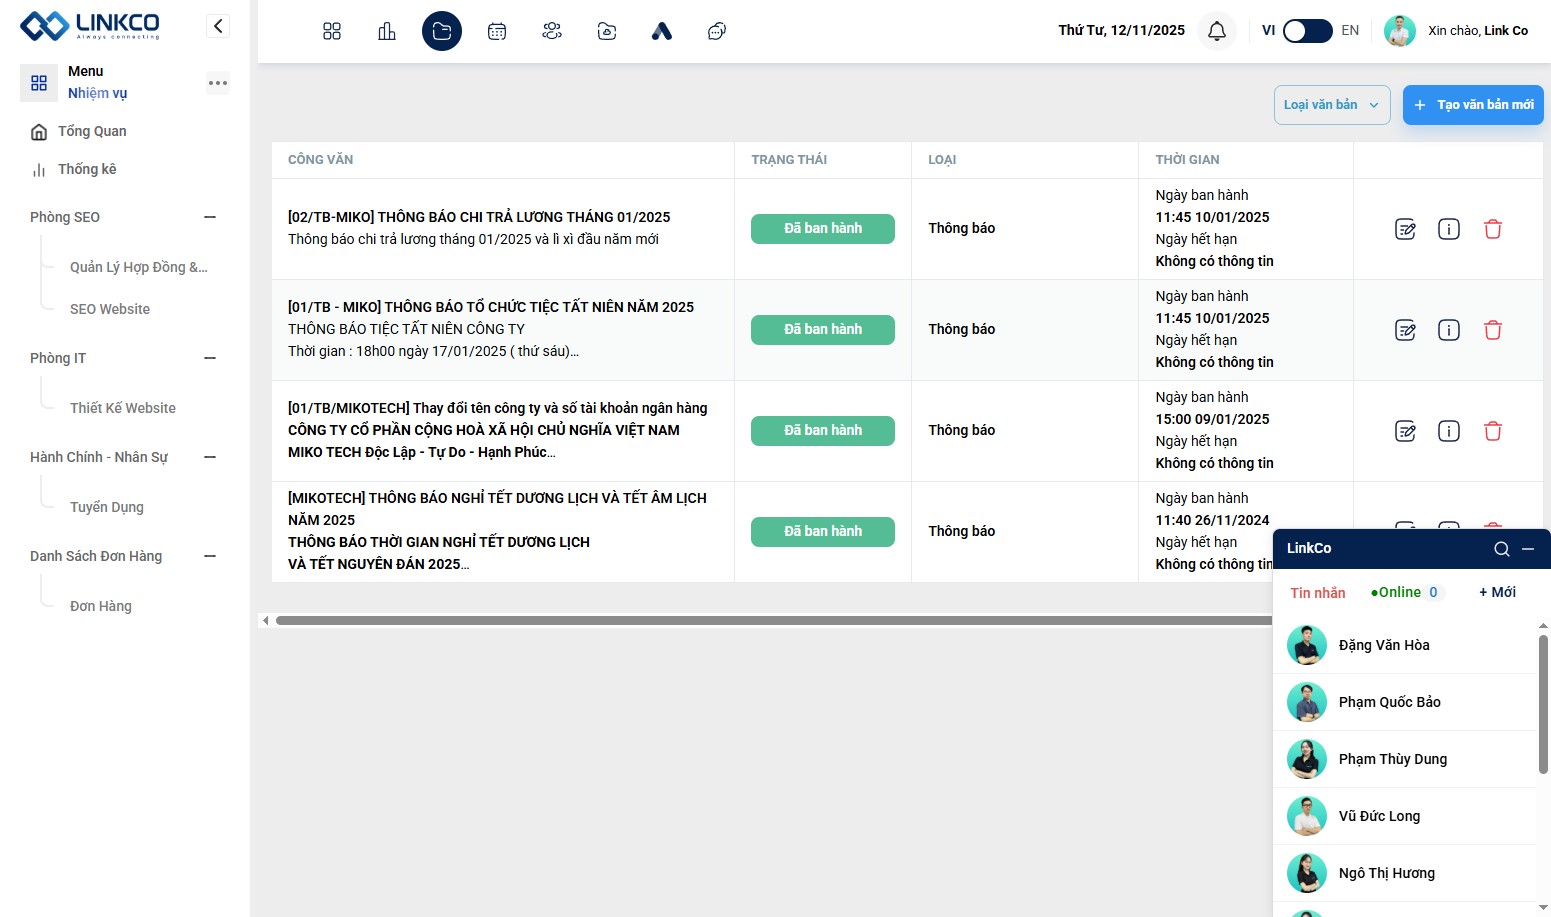Open Tổng Quan in the sidebar

click(x=92, y=131)
